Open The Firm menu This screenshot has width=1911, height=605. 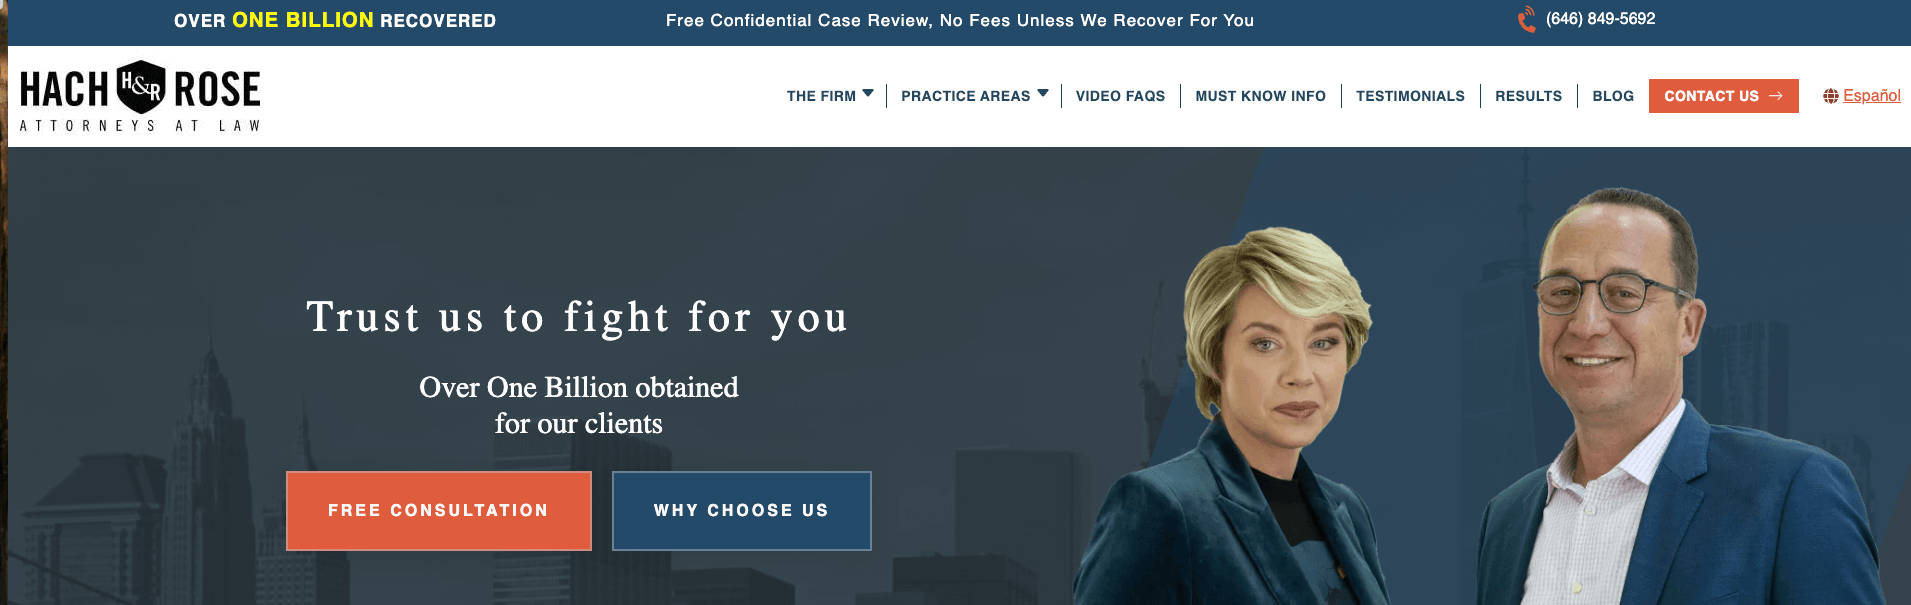point(821,96)
